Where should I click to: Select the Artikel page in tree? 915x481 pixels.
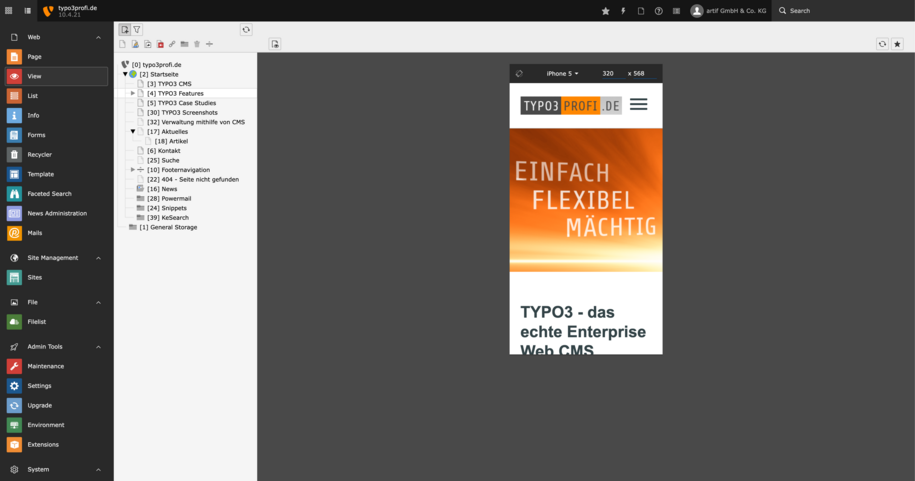click(x=171, y=141)
